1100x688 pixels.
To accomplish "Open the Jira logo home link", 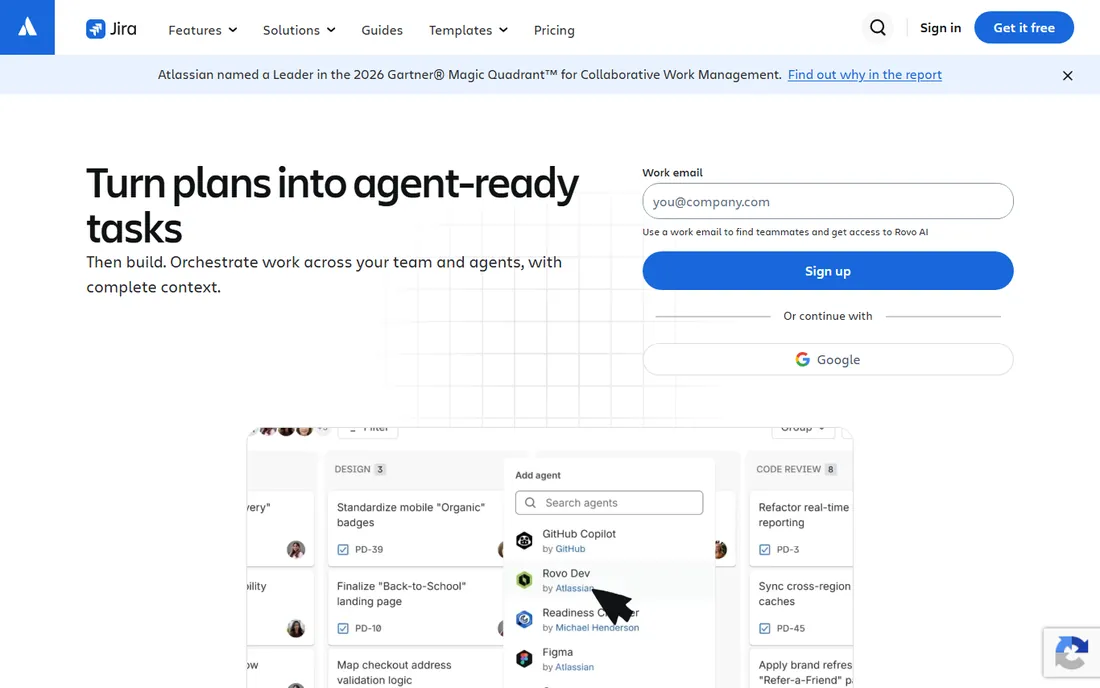I will (111, 29).
